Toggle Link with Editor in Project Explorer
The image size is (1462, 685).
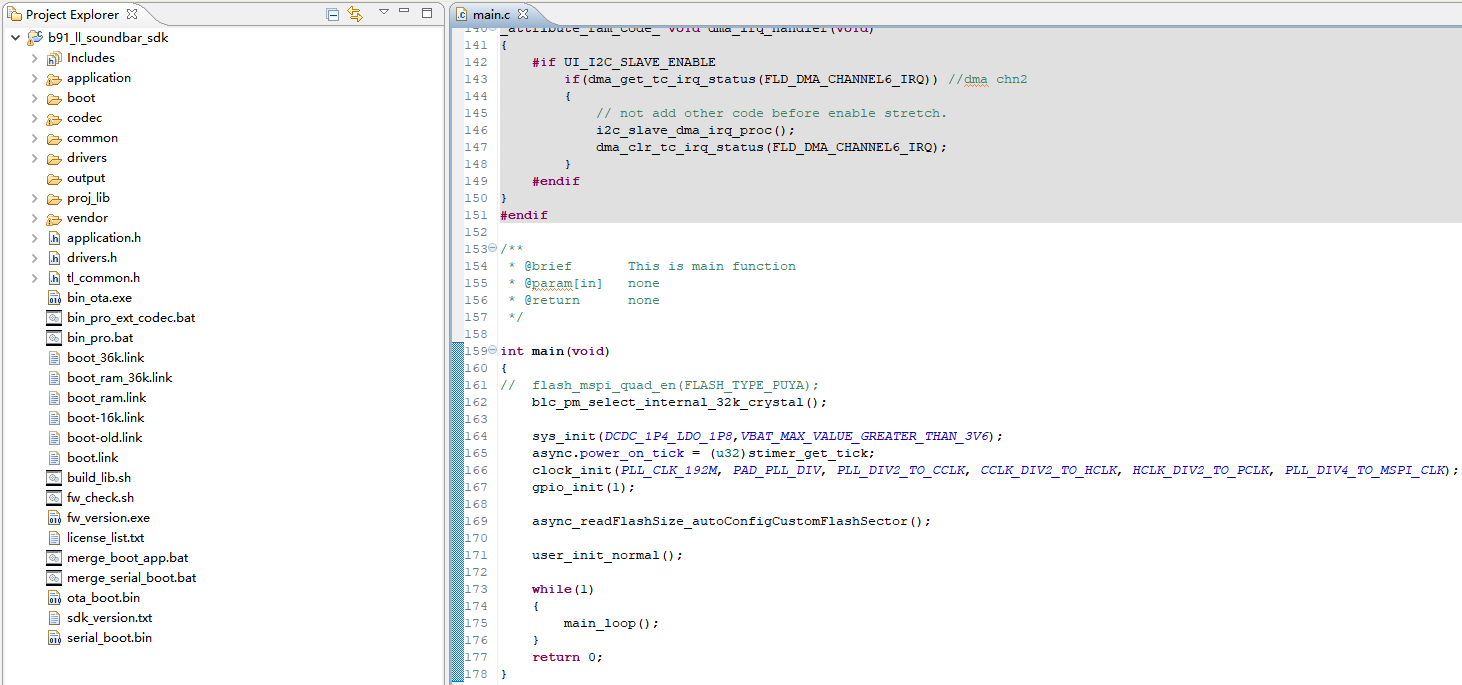pyautogui.click(x=355, y=14)
